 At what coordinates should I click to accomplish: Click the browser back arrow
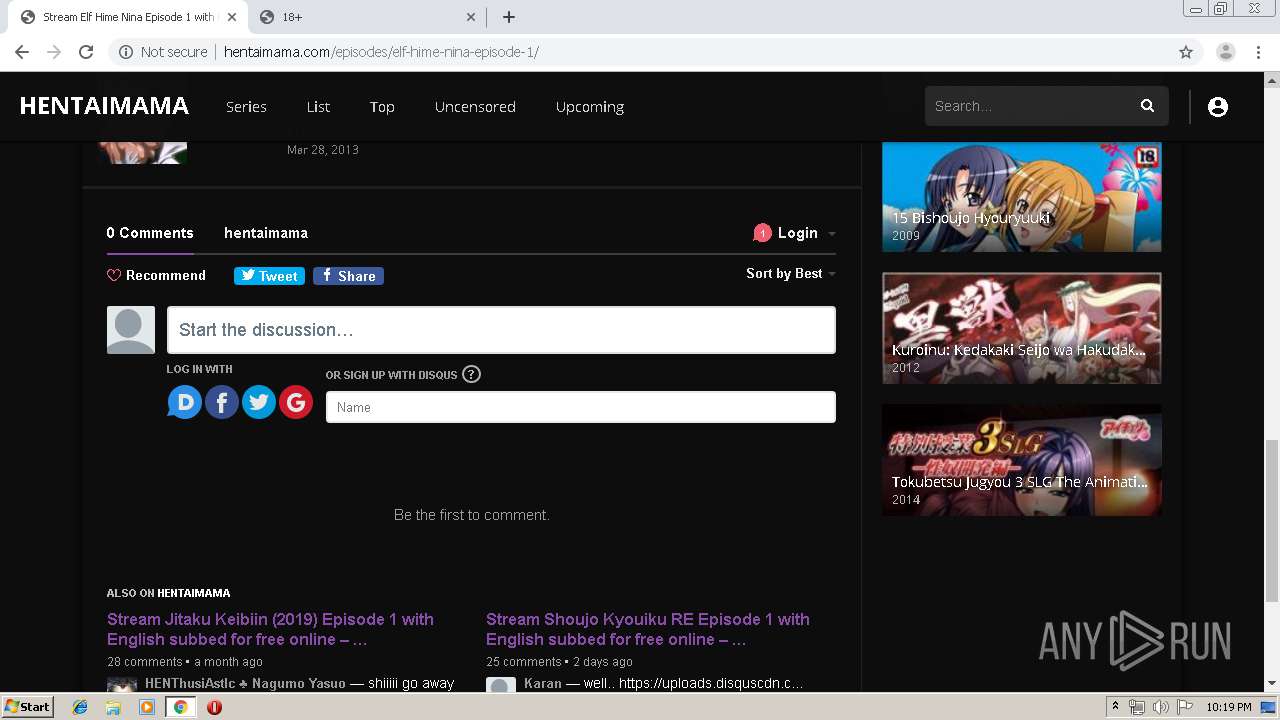point(22,52)
